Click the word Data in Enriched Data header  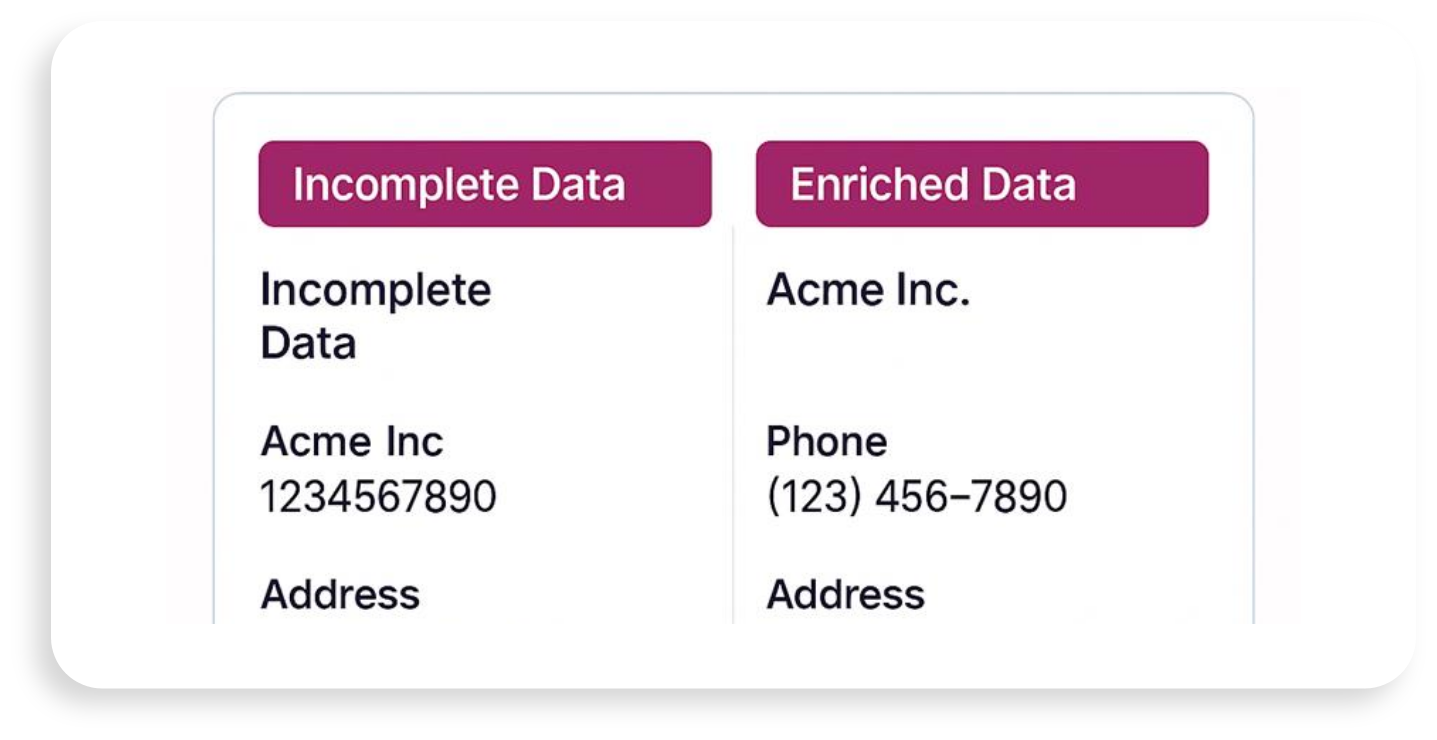(x=1028, y=184)
